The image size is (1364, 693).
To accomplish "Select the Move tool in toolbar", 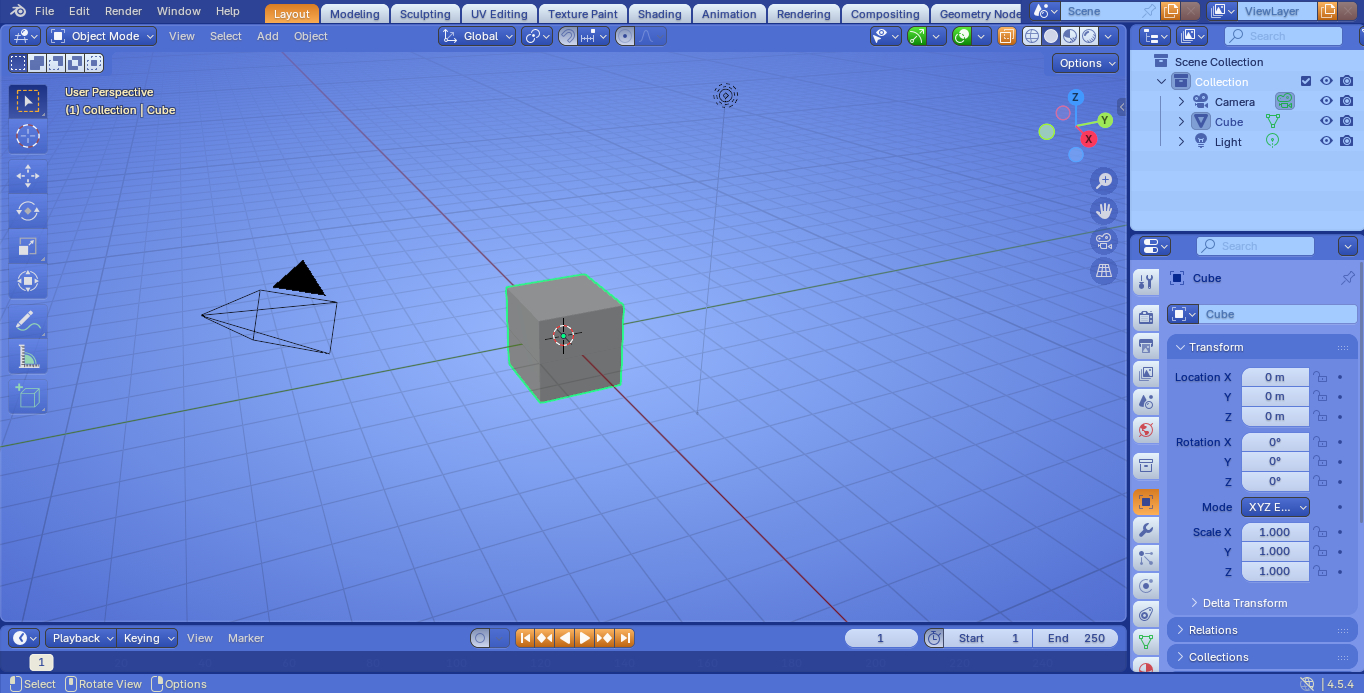I will [x=28, y=177].
